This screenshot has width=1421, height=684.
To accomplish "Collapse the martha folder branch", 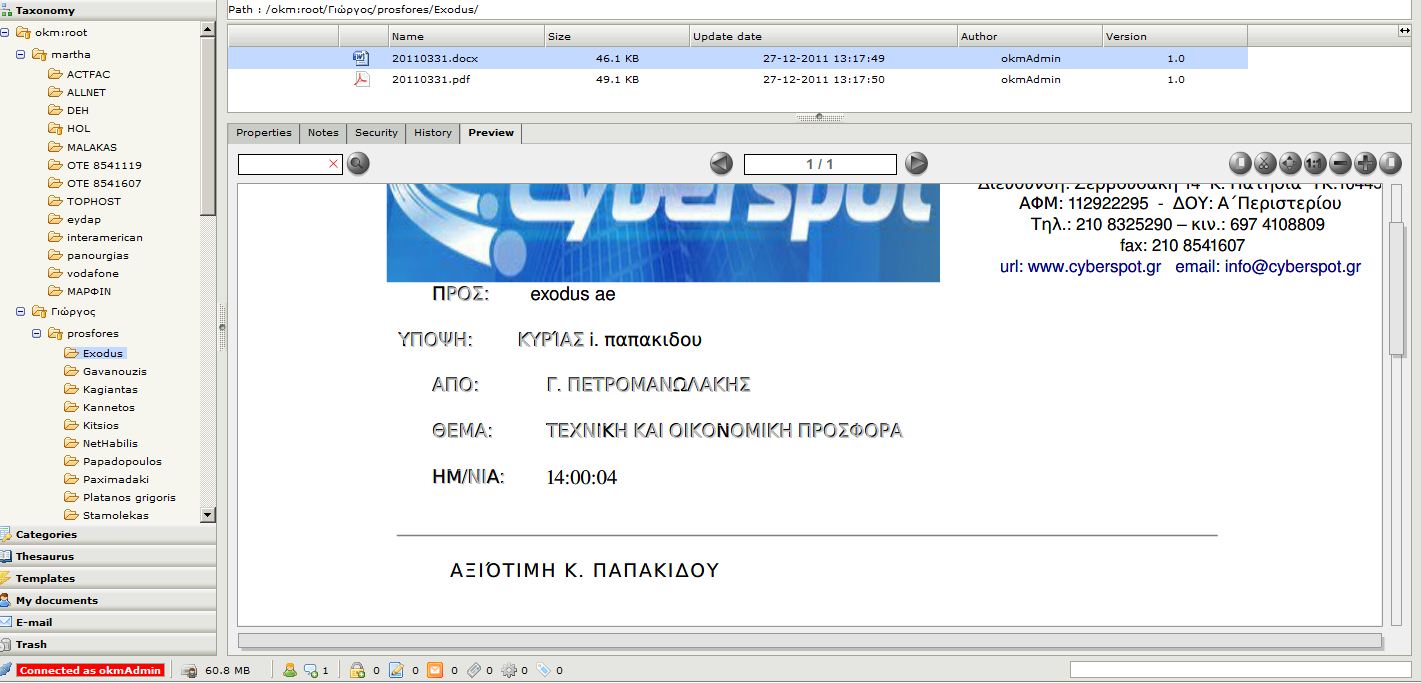I will pyautogui.click(x=20, y=54).
